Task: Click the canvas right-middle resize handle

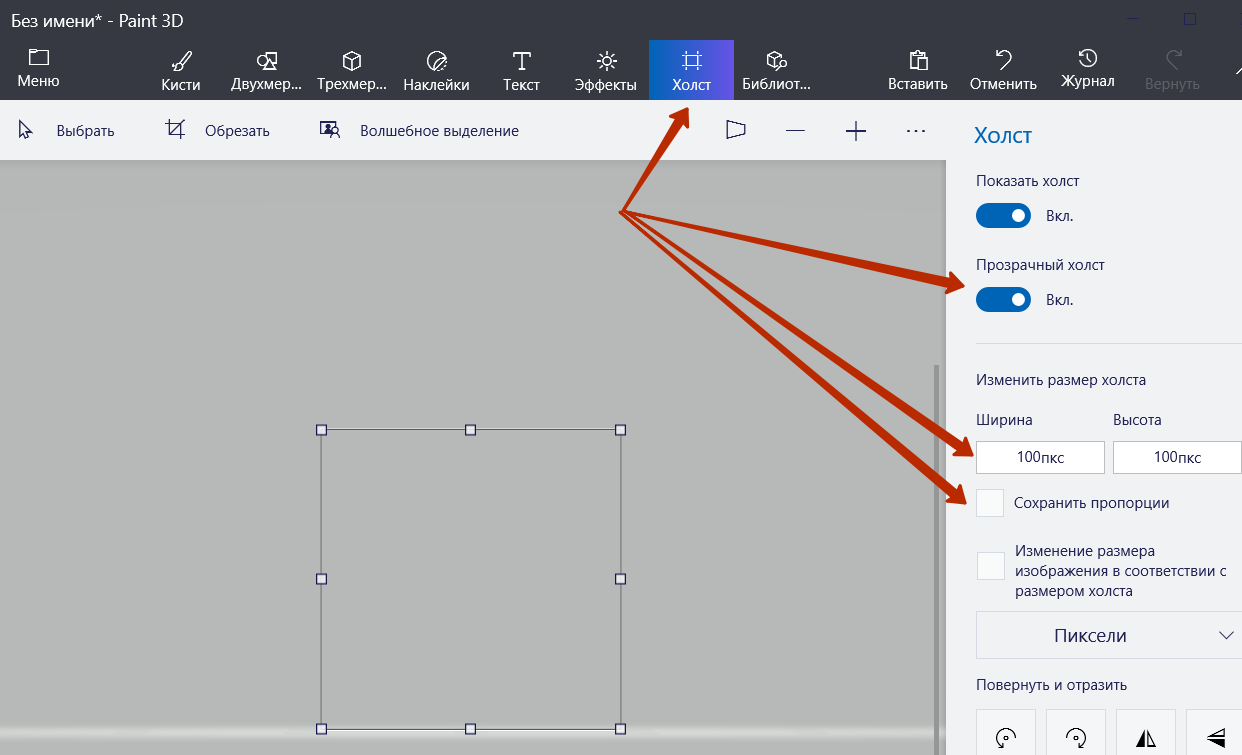Action: click(620, 579)
